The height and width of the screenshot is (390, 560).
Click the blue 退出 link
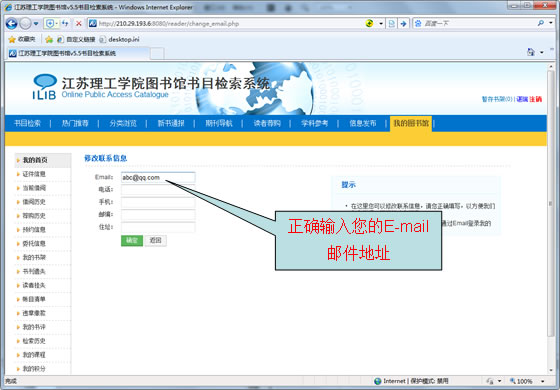(x=522, y=99)
